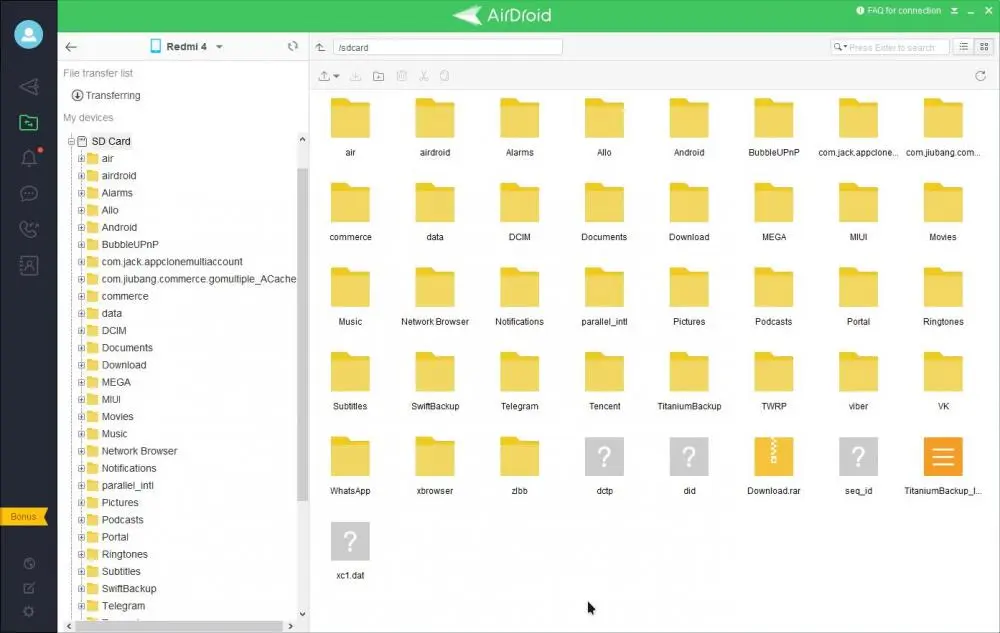Click the globe icon above the edit icon
This screenshot has height=633, width=1000.
[29, 564]
